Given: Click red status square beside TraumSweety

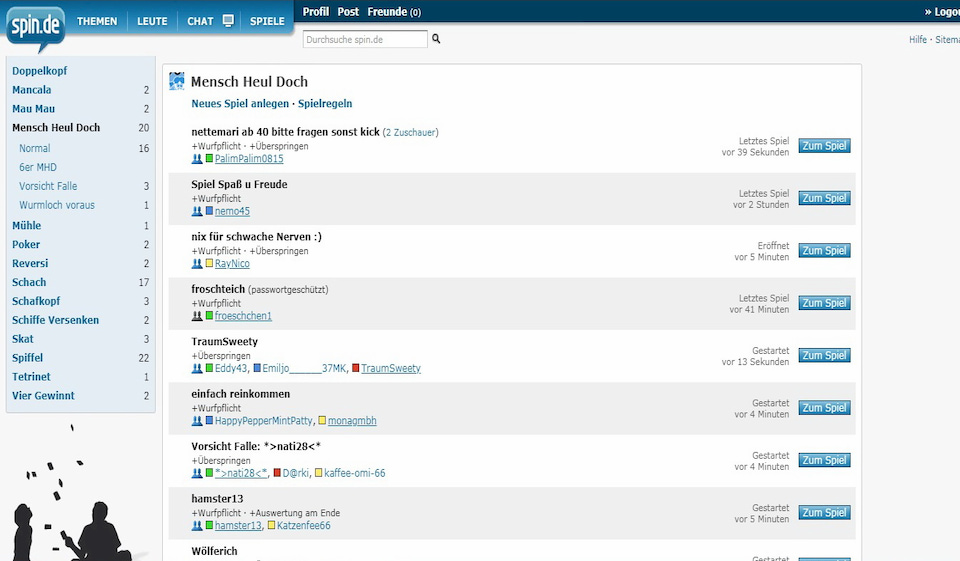Looking at the screenshot, I should [356, 369].
